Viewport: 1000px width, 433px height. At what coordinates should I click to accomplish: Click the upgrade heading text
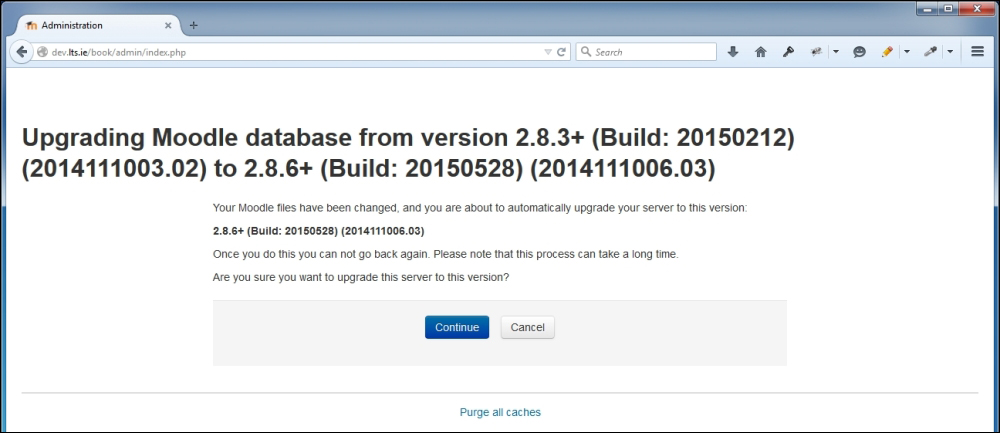coord(408,154)
